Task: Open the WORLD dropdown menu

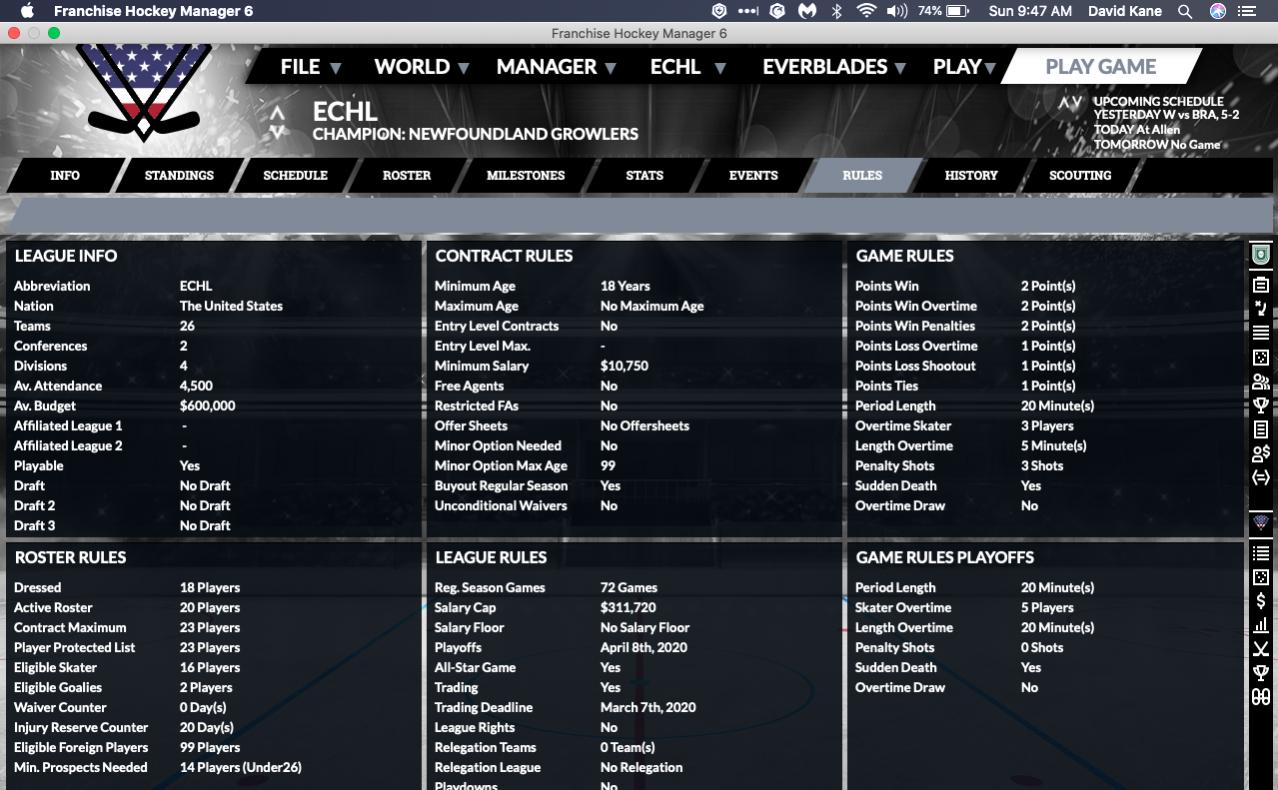Action: coord(421,67)
